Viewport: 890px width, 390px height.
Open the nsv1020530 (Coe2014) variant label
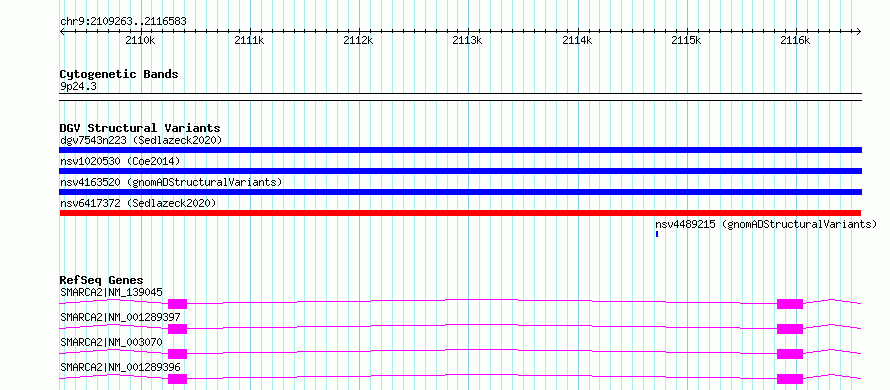point(120,161)
